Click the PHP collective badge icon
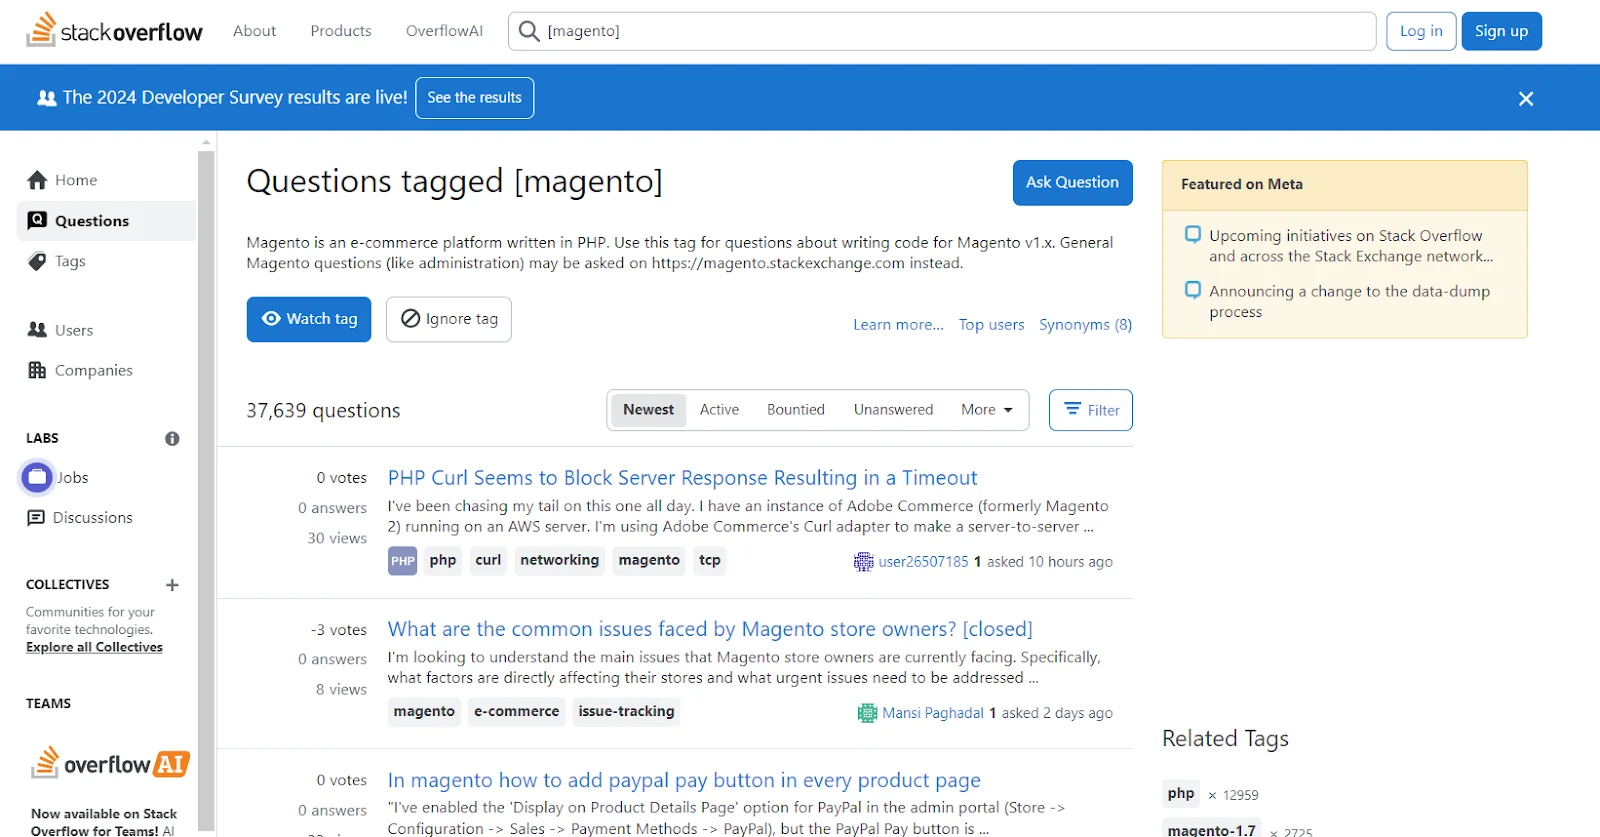The image size is (1600, 837). [x=402, y=561]
